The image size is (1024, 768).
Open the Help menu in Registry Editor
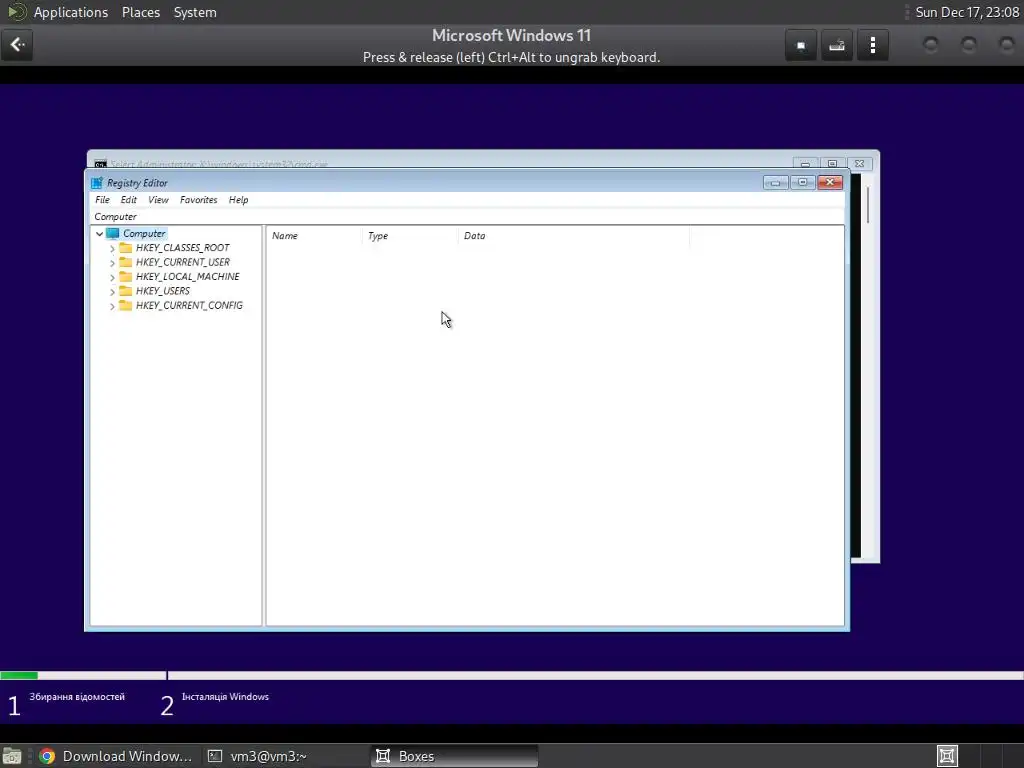pyautogui.click(x=238, y=200)
